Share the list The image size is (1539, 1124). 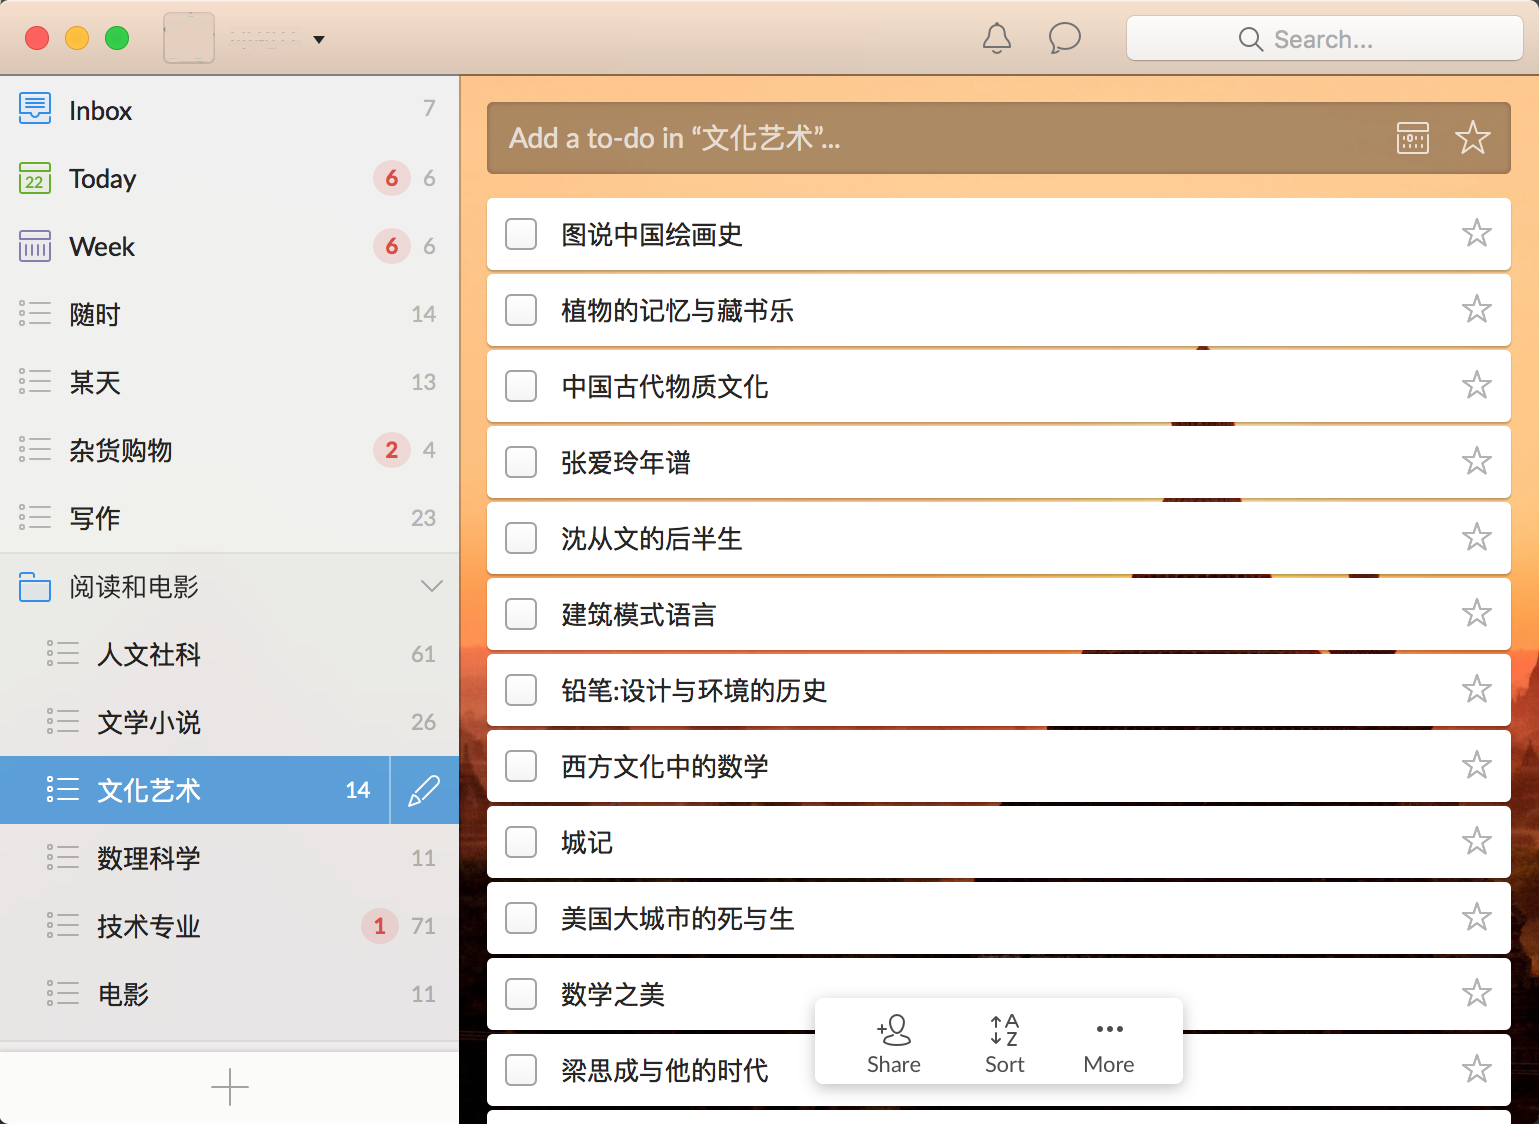[893, 1043]
